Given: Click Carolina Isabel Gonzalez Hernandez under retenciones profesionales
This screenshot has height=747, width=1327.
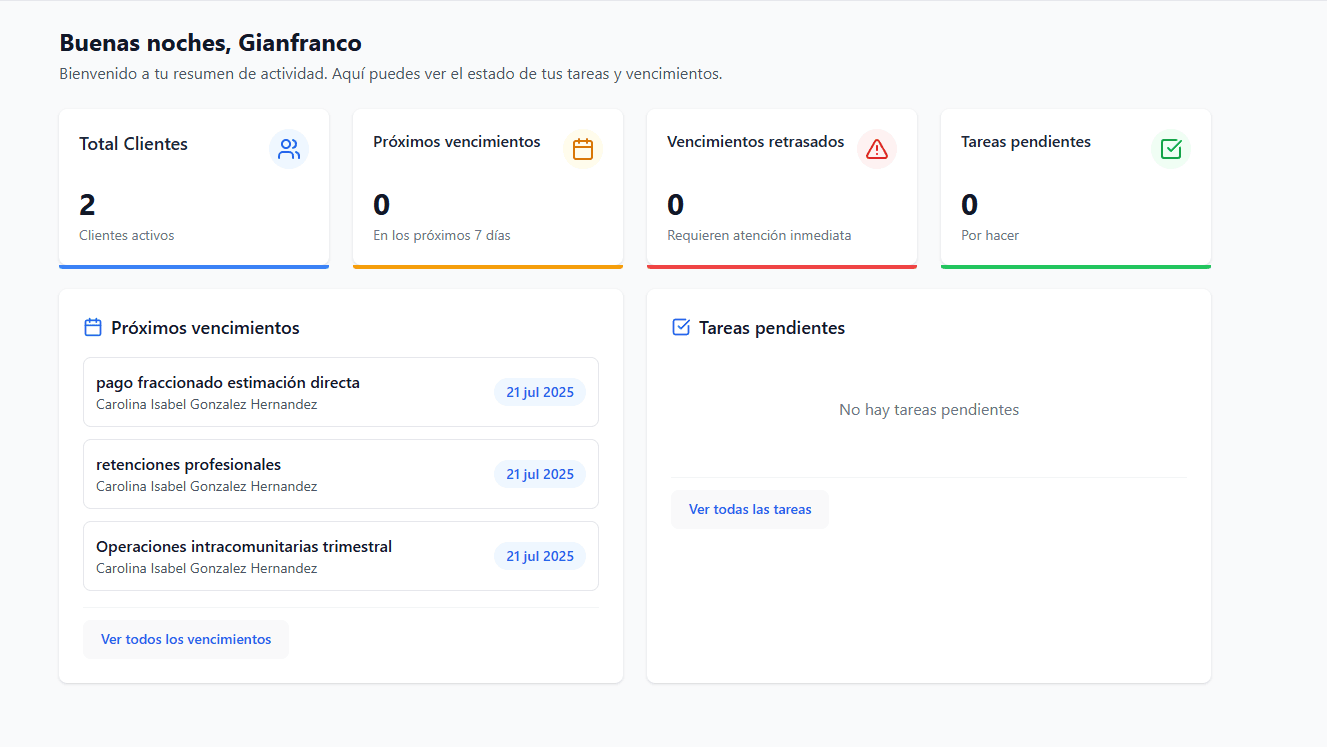Looking at the screenshot, I should pyautogui.click(x=206, y=486).
